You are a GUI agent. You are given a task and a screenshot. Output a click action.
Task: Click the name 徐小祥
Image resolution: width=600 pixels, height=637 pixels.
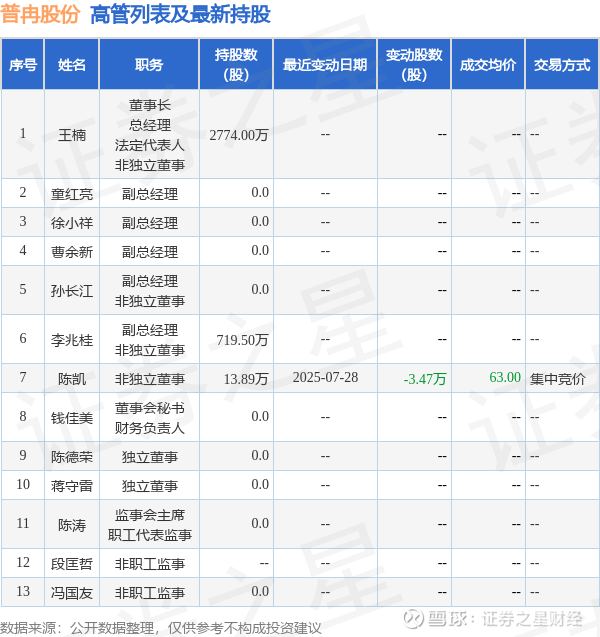[72, 223]
